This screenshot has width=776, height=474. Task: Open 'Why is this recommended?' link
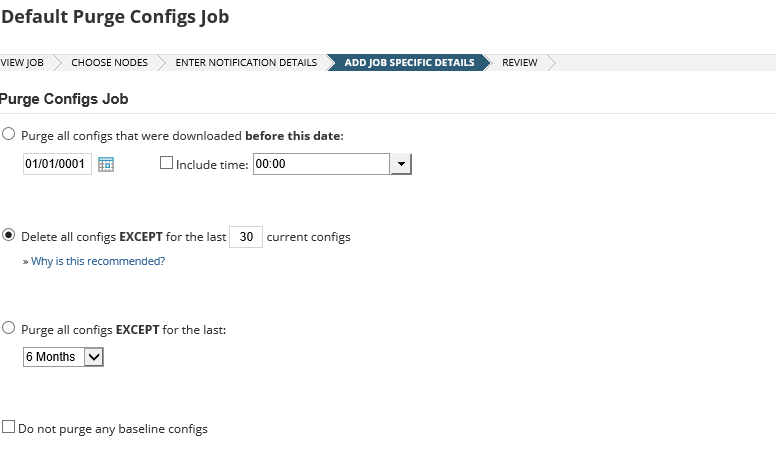(x=98, y=261)
